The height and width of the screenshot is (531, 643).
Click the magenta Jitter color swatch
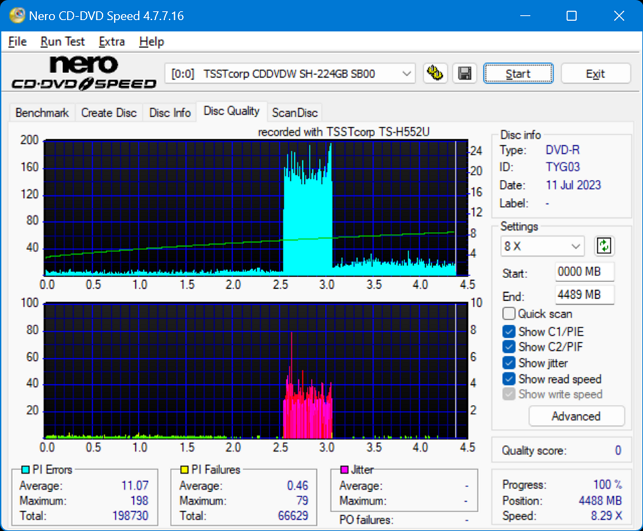(344, 469)
